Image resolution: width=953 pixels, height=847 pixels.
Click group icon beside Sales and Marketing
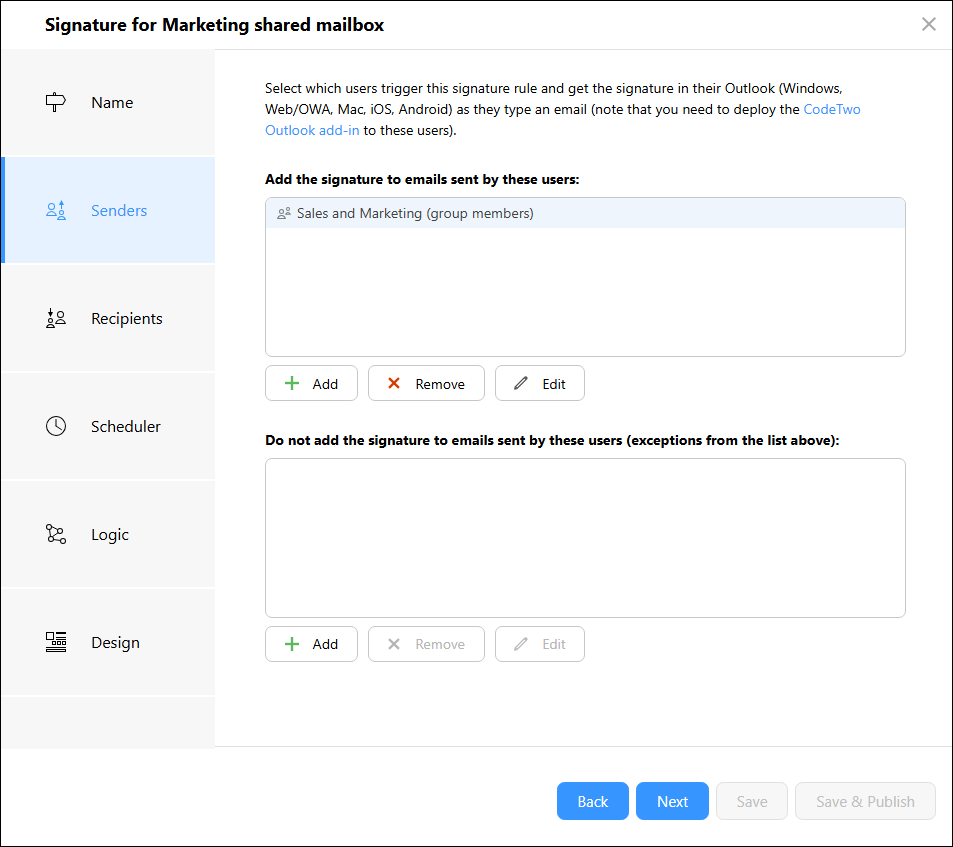click(x=284, y=213)
